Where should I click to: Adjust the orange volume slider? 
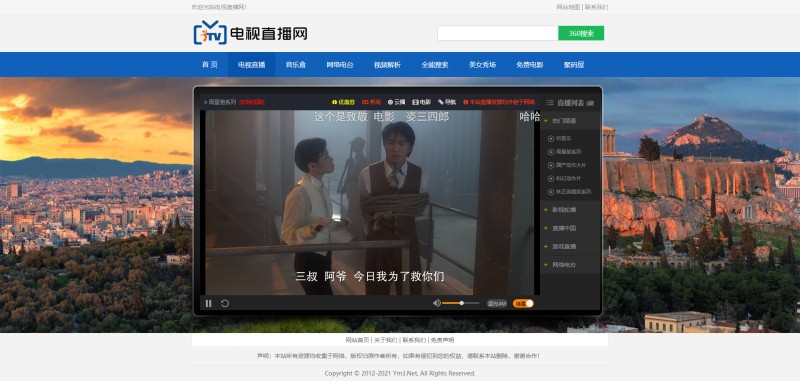tap(461, 303)
